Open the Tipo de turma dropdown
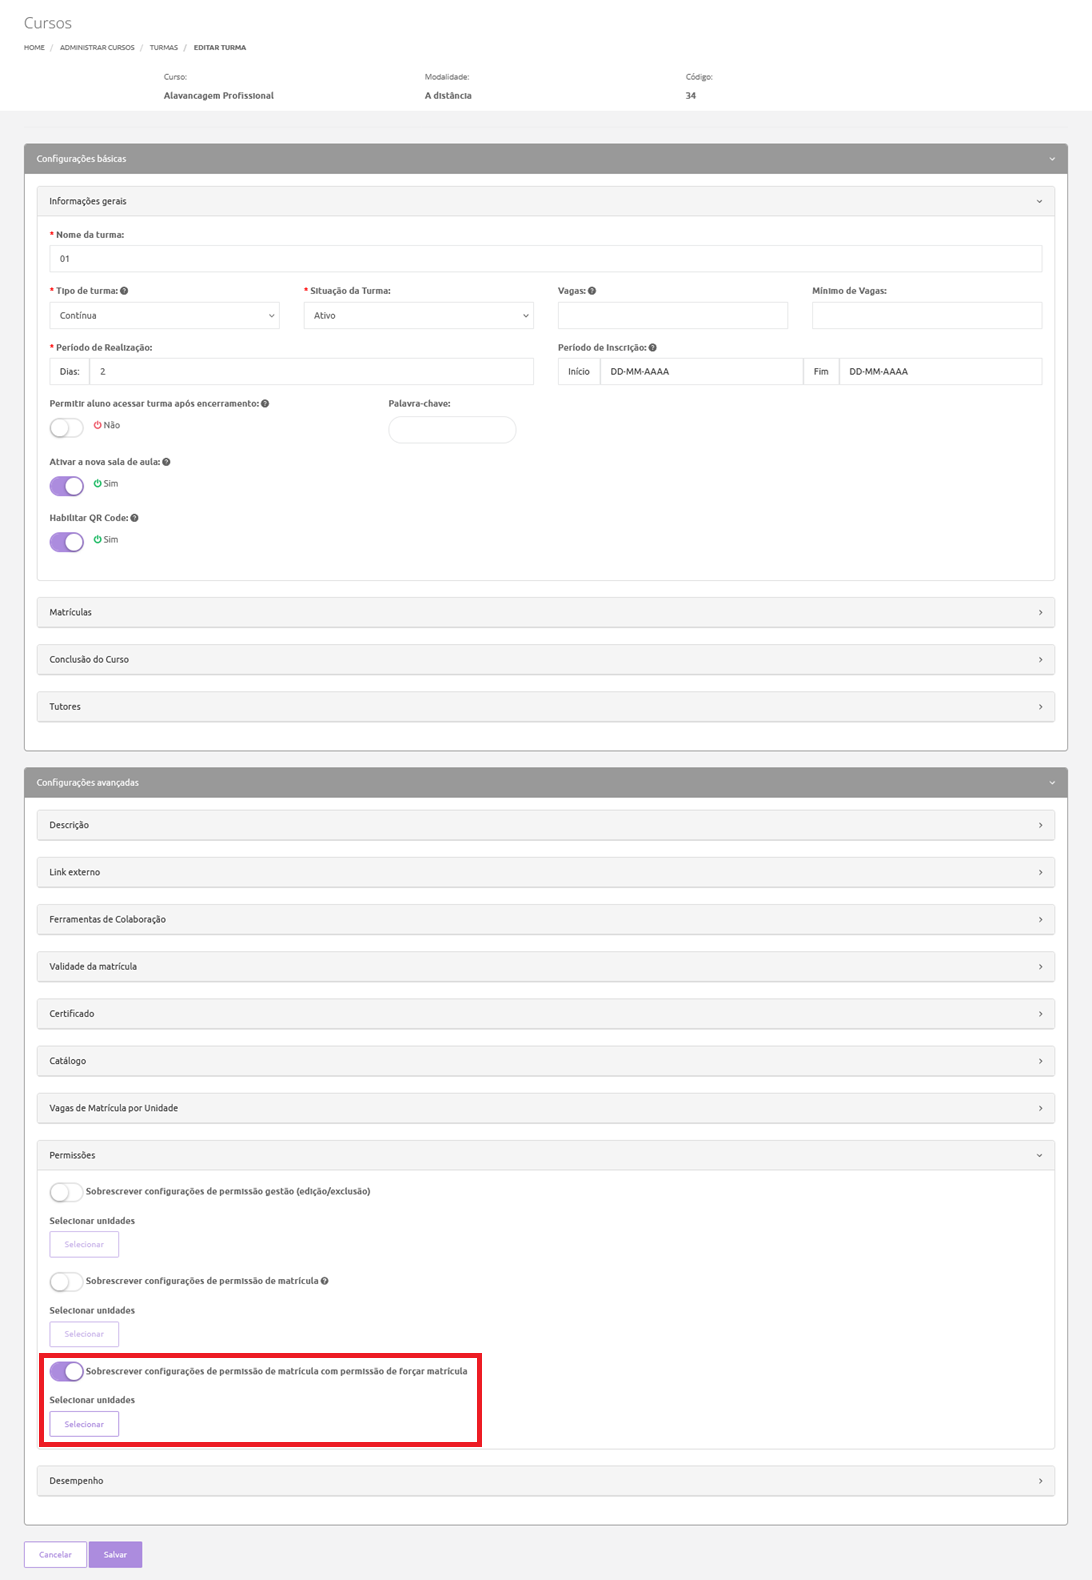Screen dimensions: 1092x1580 164,316
